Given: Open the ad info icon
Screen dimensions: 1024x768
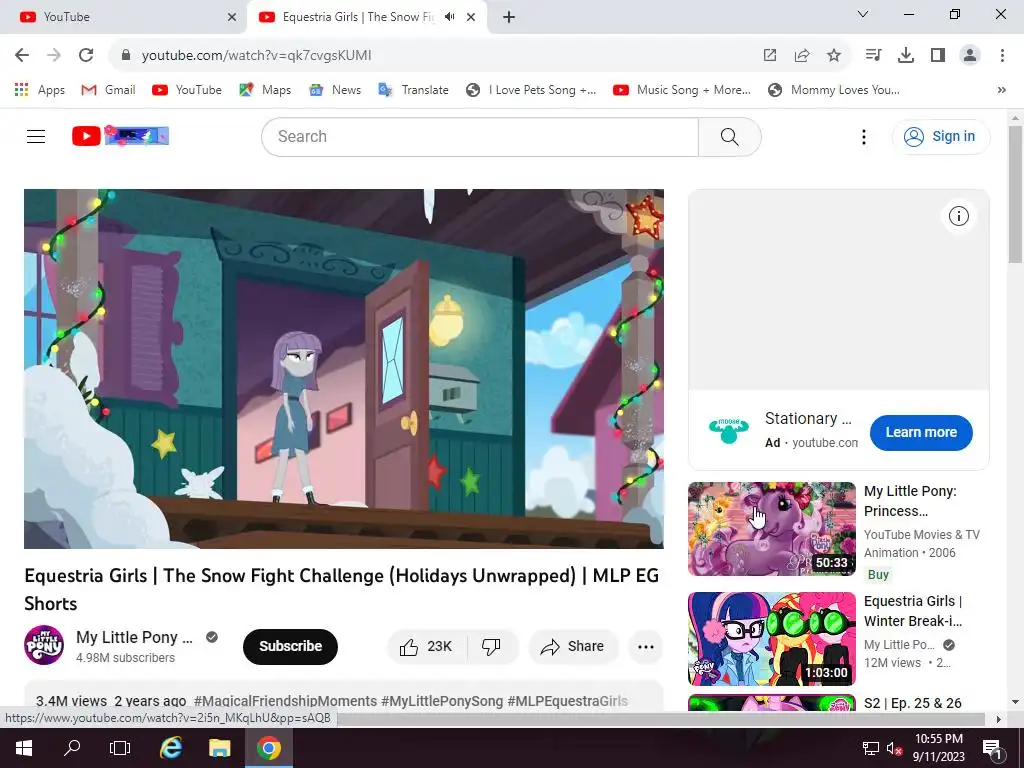Looking at the screenshot, I should (x=958, y=216).
